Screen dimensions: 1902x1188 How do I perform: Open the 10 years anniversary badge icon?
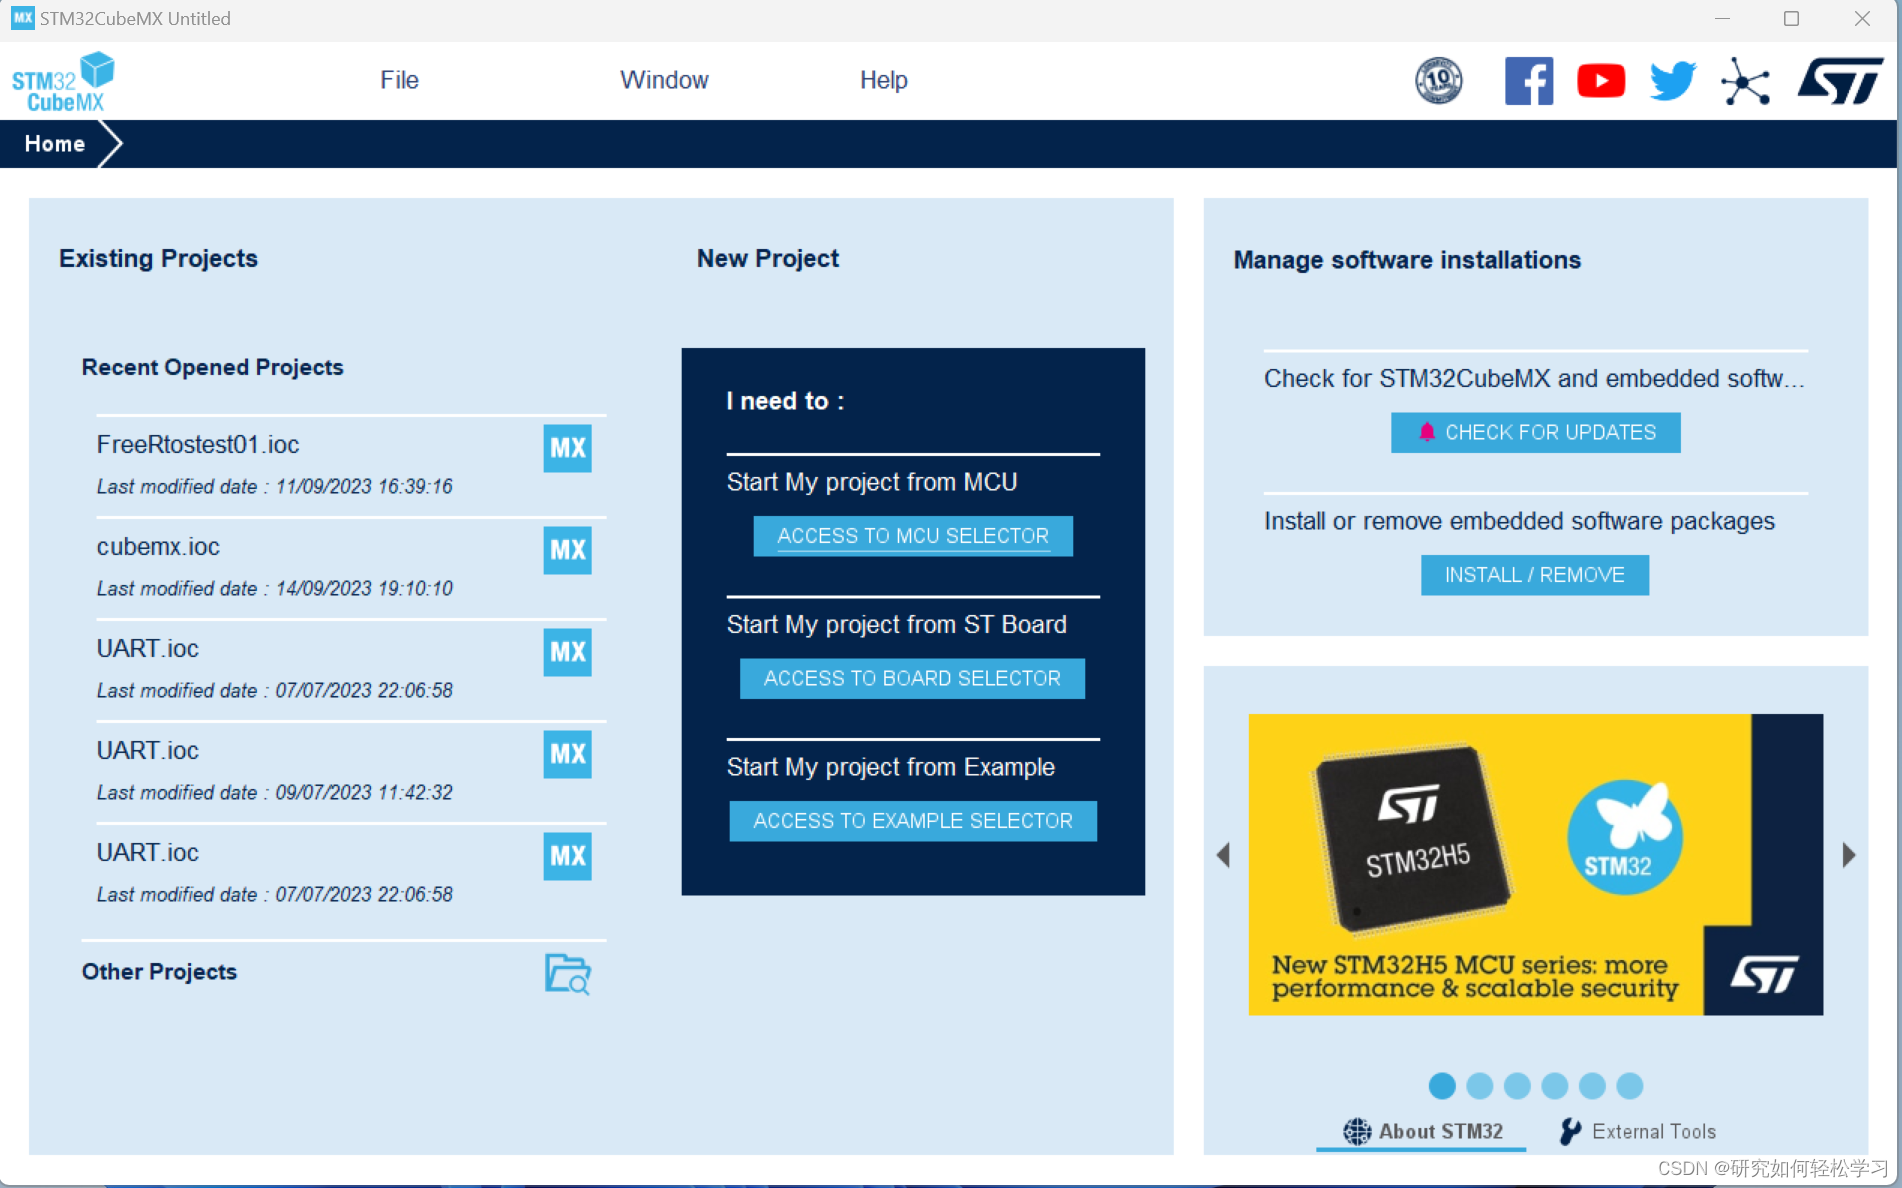(1438, 80)
